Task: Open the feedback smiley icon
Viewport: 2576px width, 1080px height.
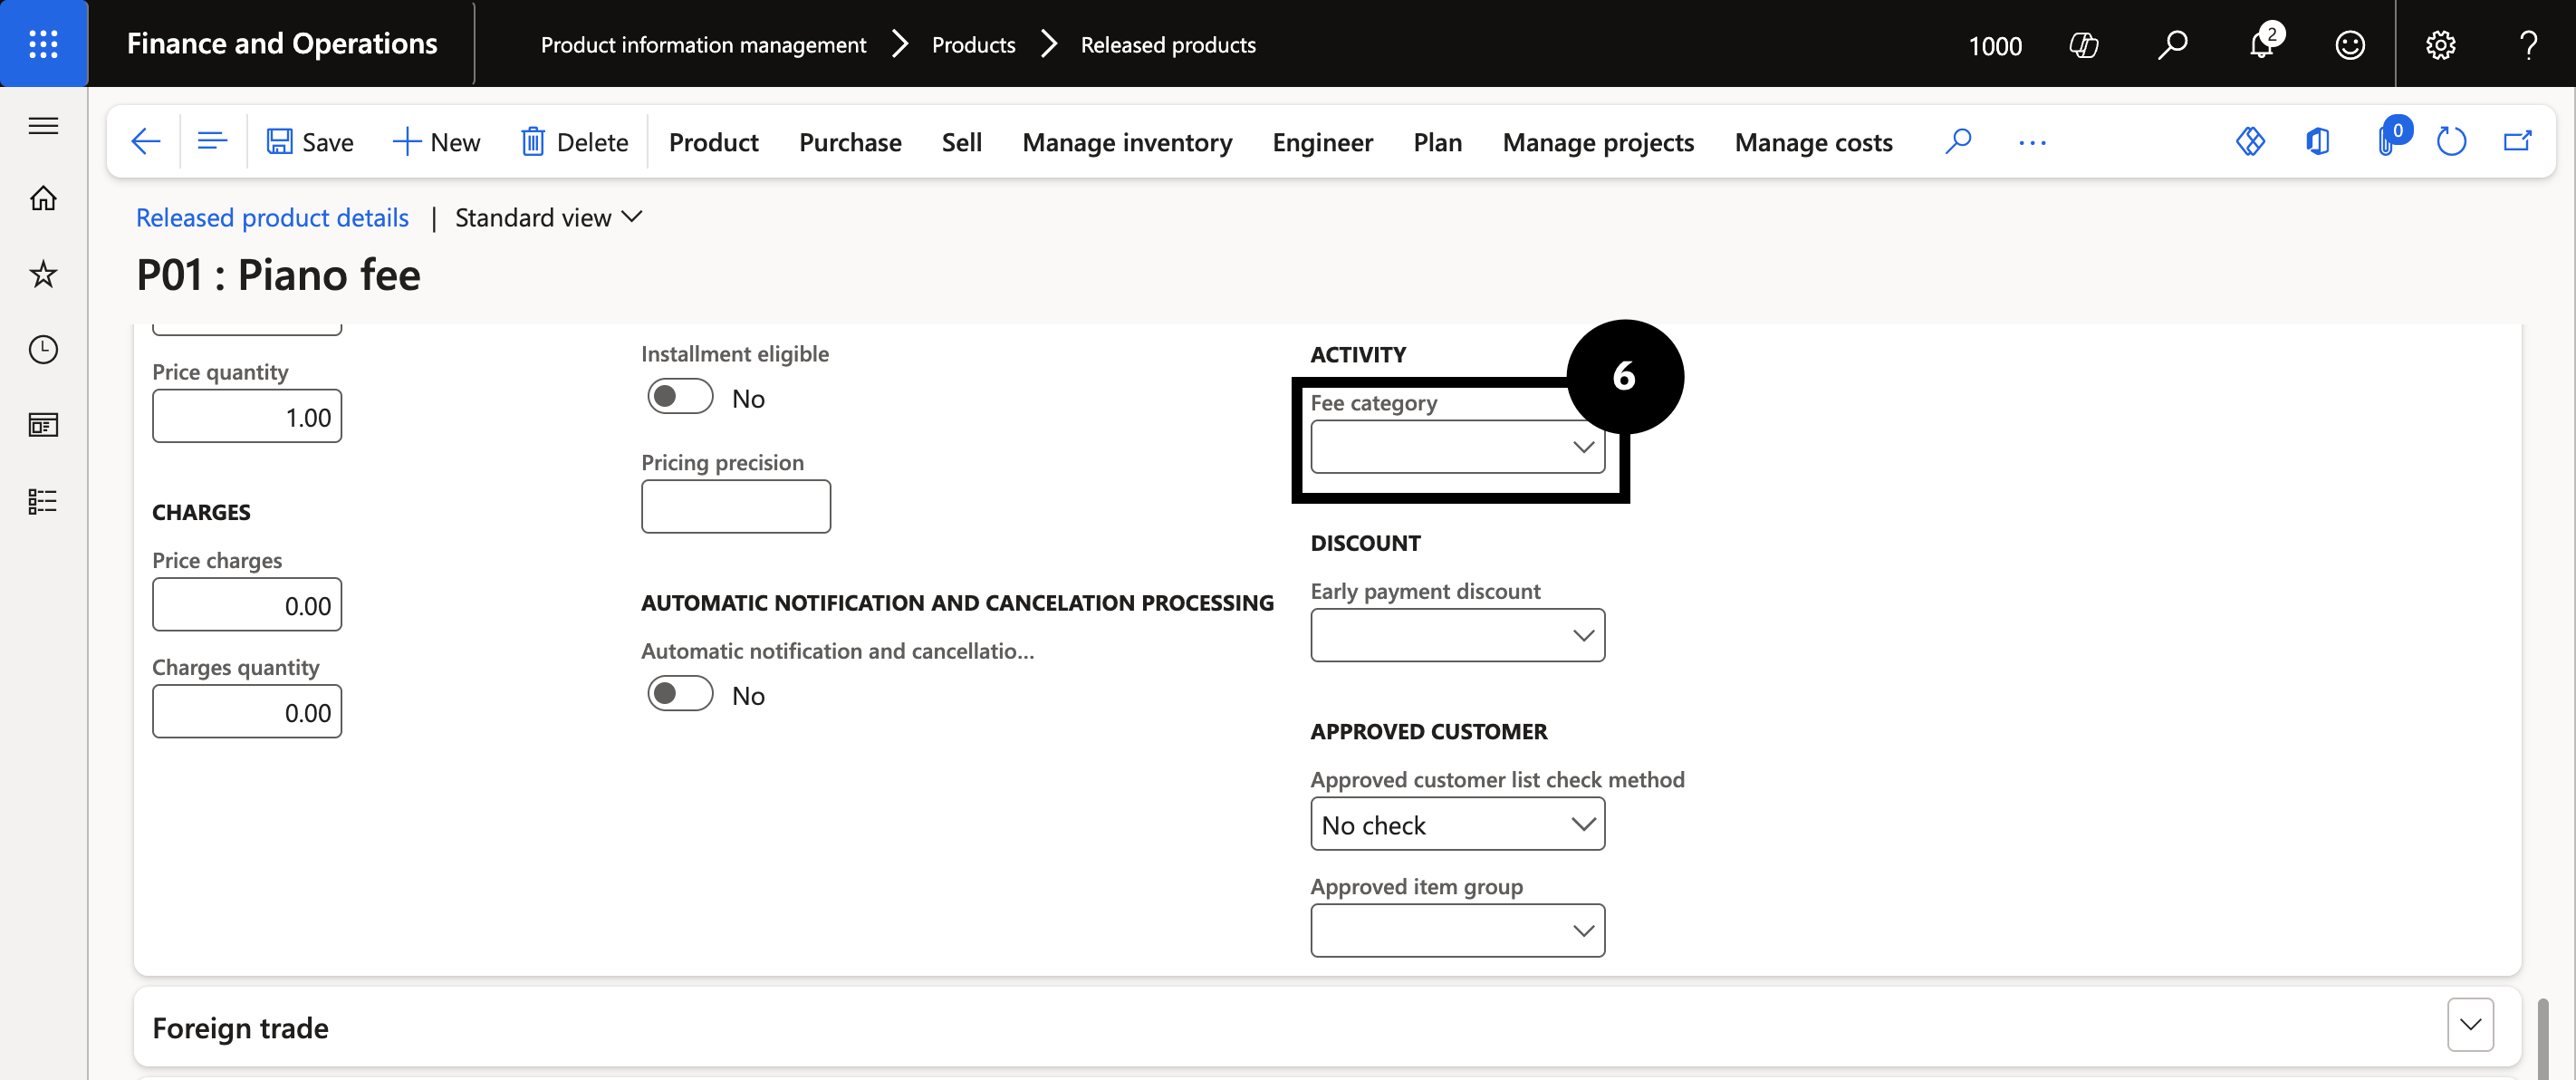Action: 2350,45
